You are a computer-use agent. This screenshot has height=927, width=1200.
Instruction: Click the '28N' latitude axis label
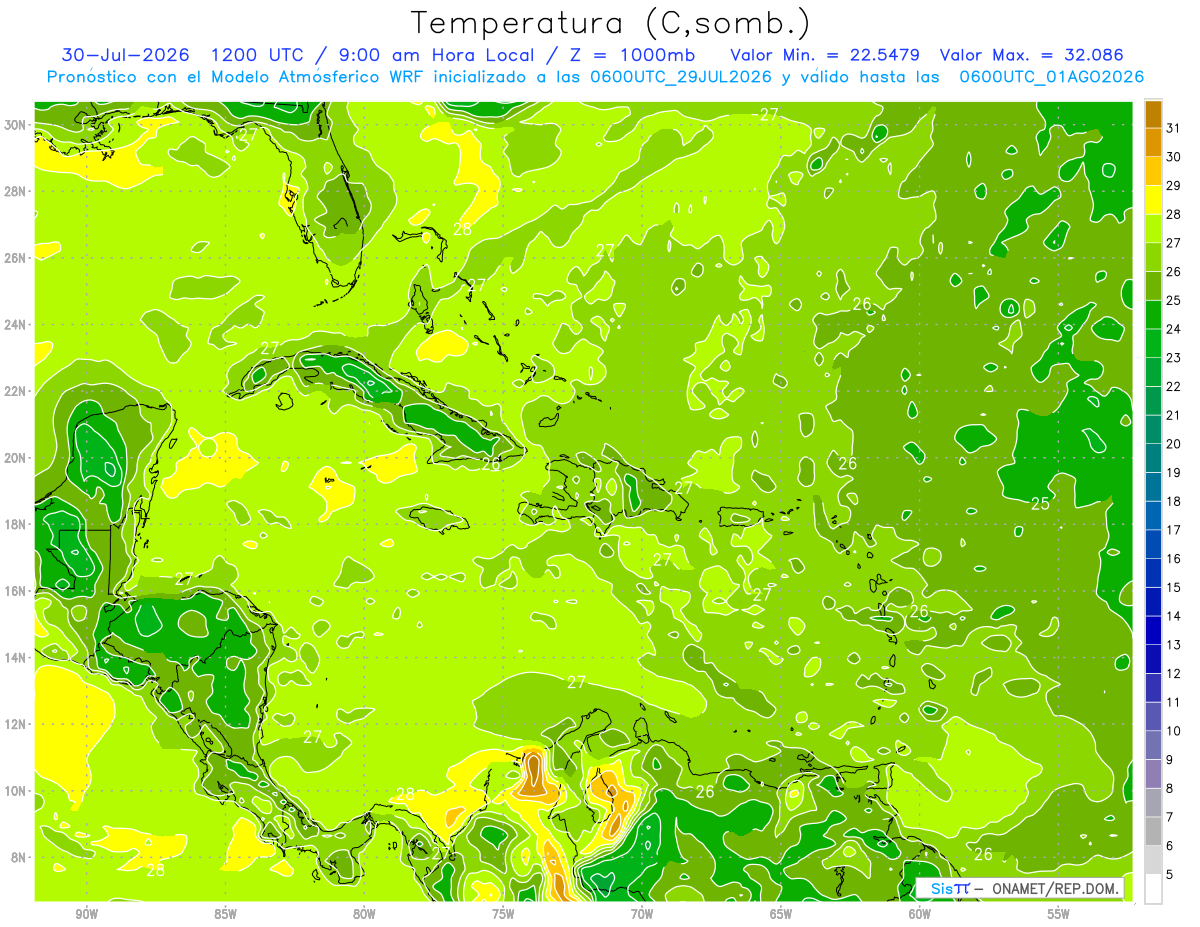tap(14, 191)
